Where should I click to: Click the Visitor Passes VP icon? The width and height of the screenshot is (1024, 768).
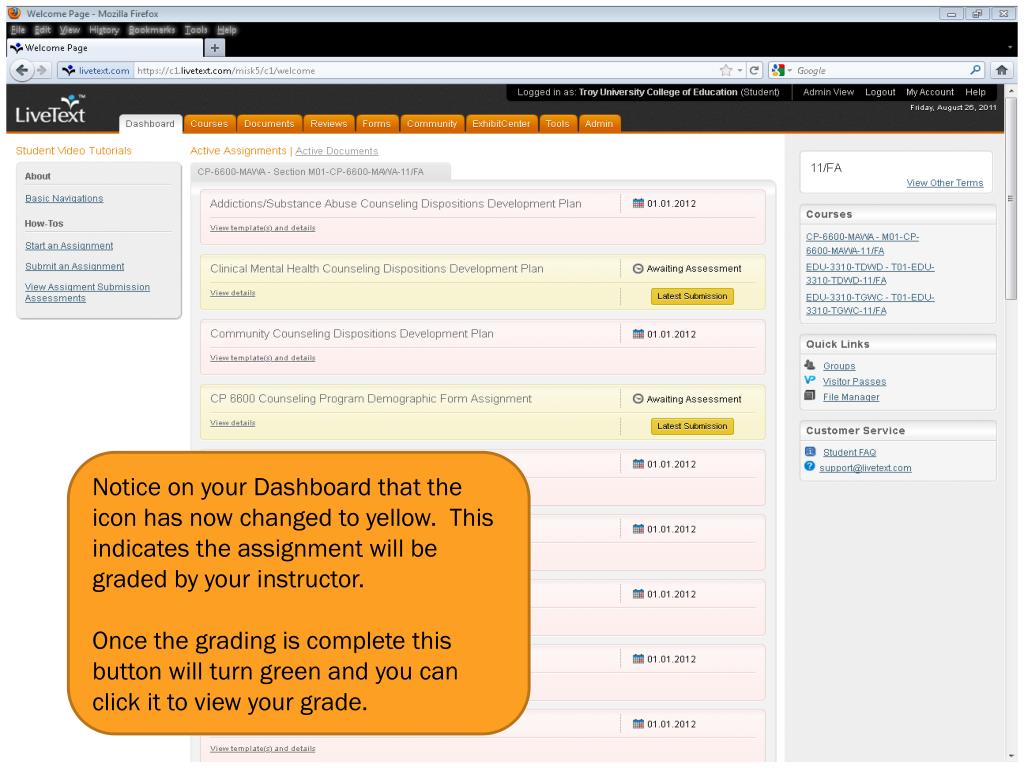(x=810, y=380)
